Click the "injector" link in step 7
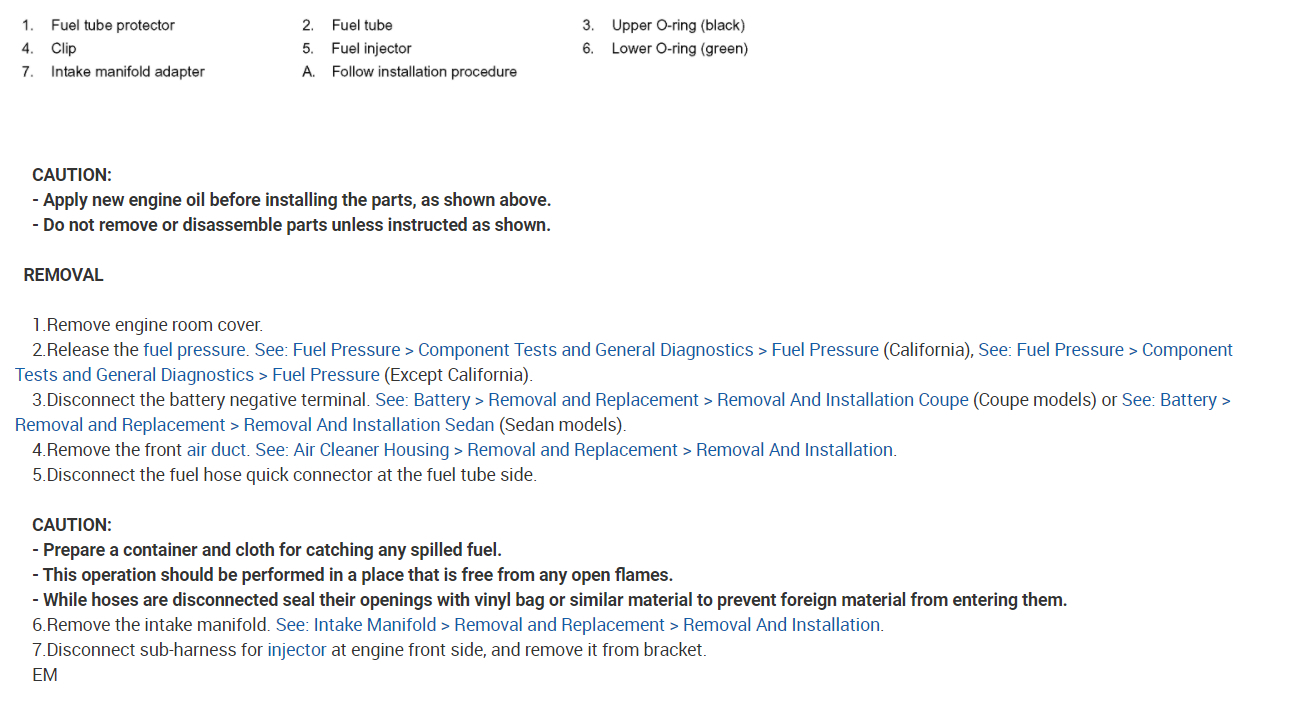 297,650
